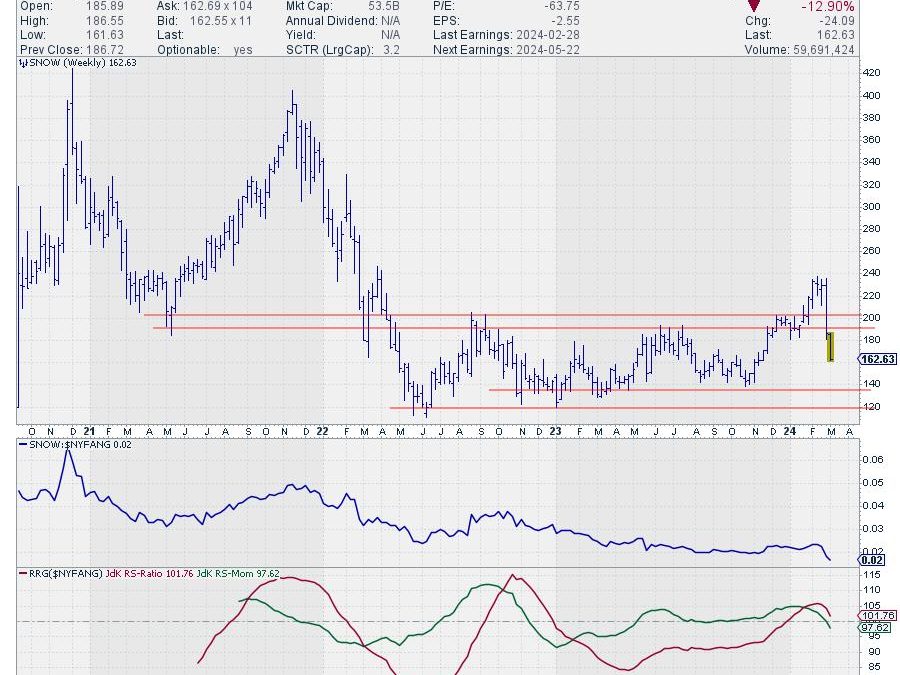This screenshot has width=900, height=675.
Task: Select the year 23 label on time axis
Action: (x=555, y=431)
